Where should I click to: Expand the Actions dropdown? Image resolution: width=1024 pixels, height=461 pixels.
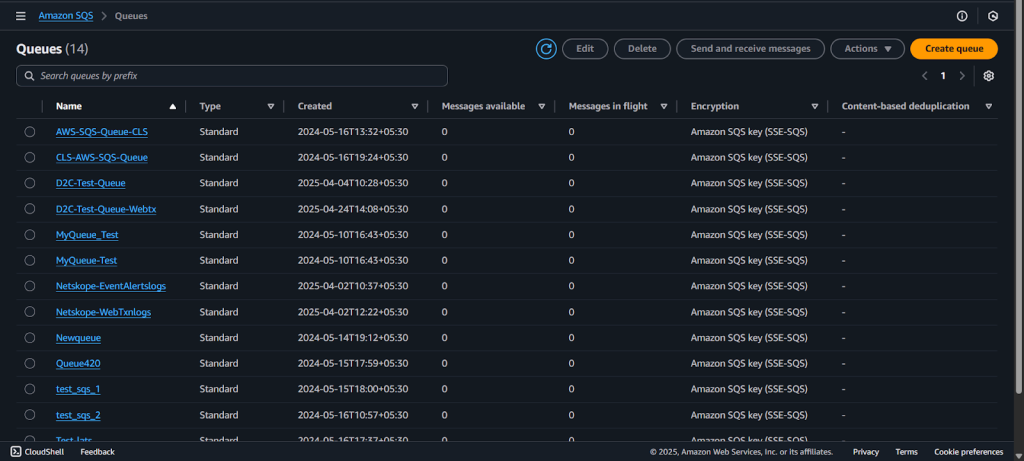[867, 49]
